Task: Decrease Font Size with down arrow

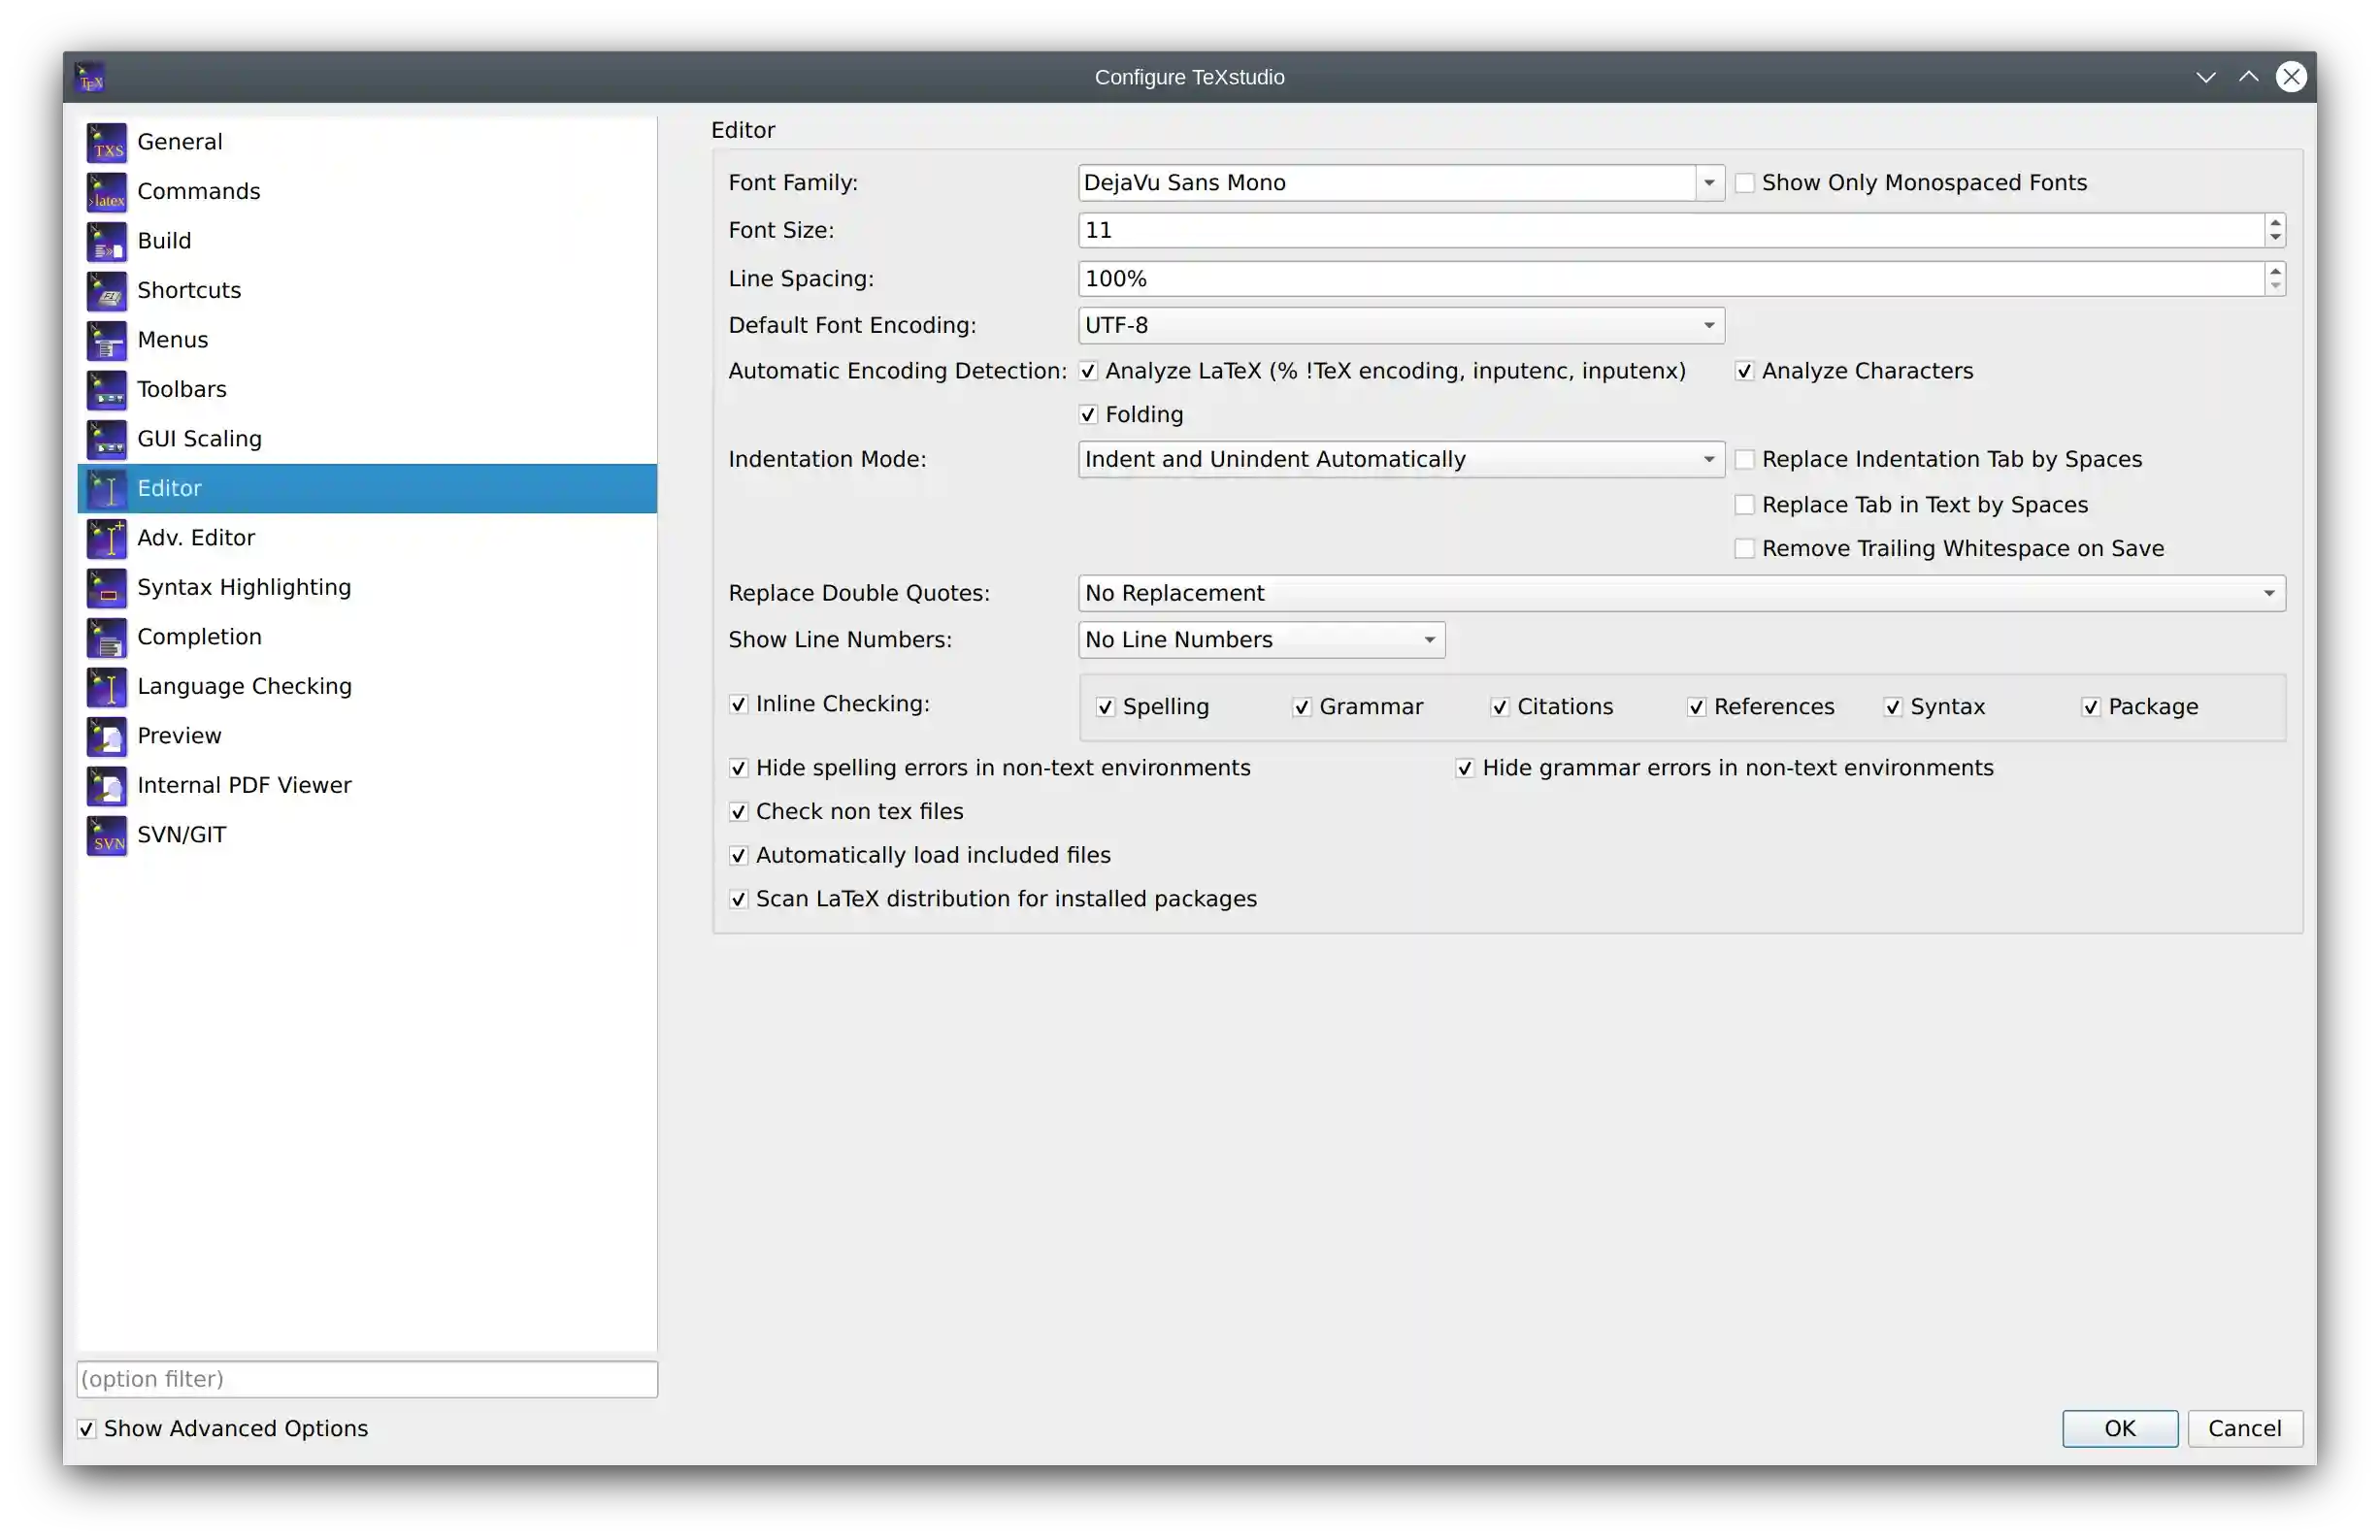Action: [x=2275, y=239]
